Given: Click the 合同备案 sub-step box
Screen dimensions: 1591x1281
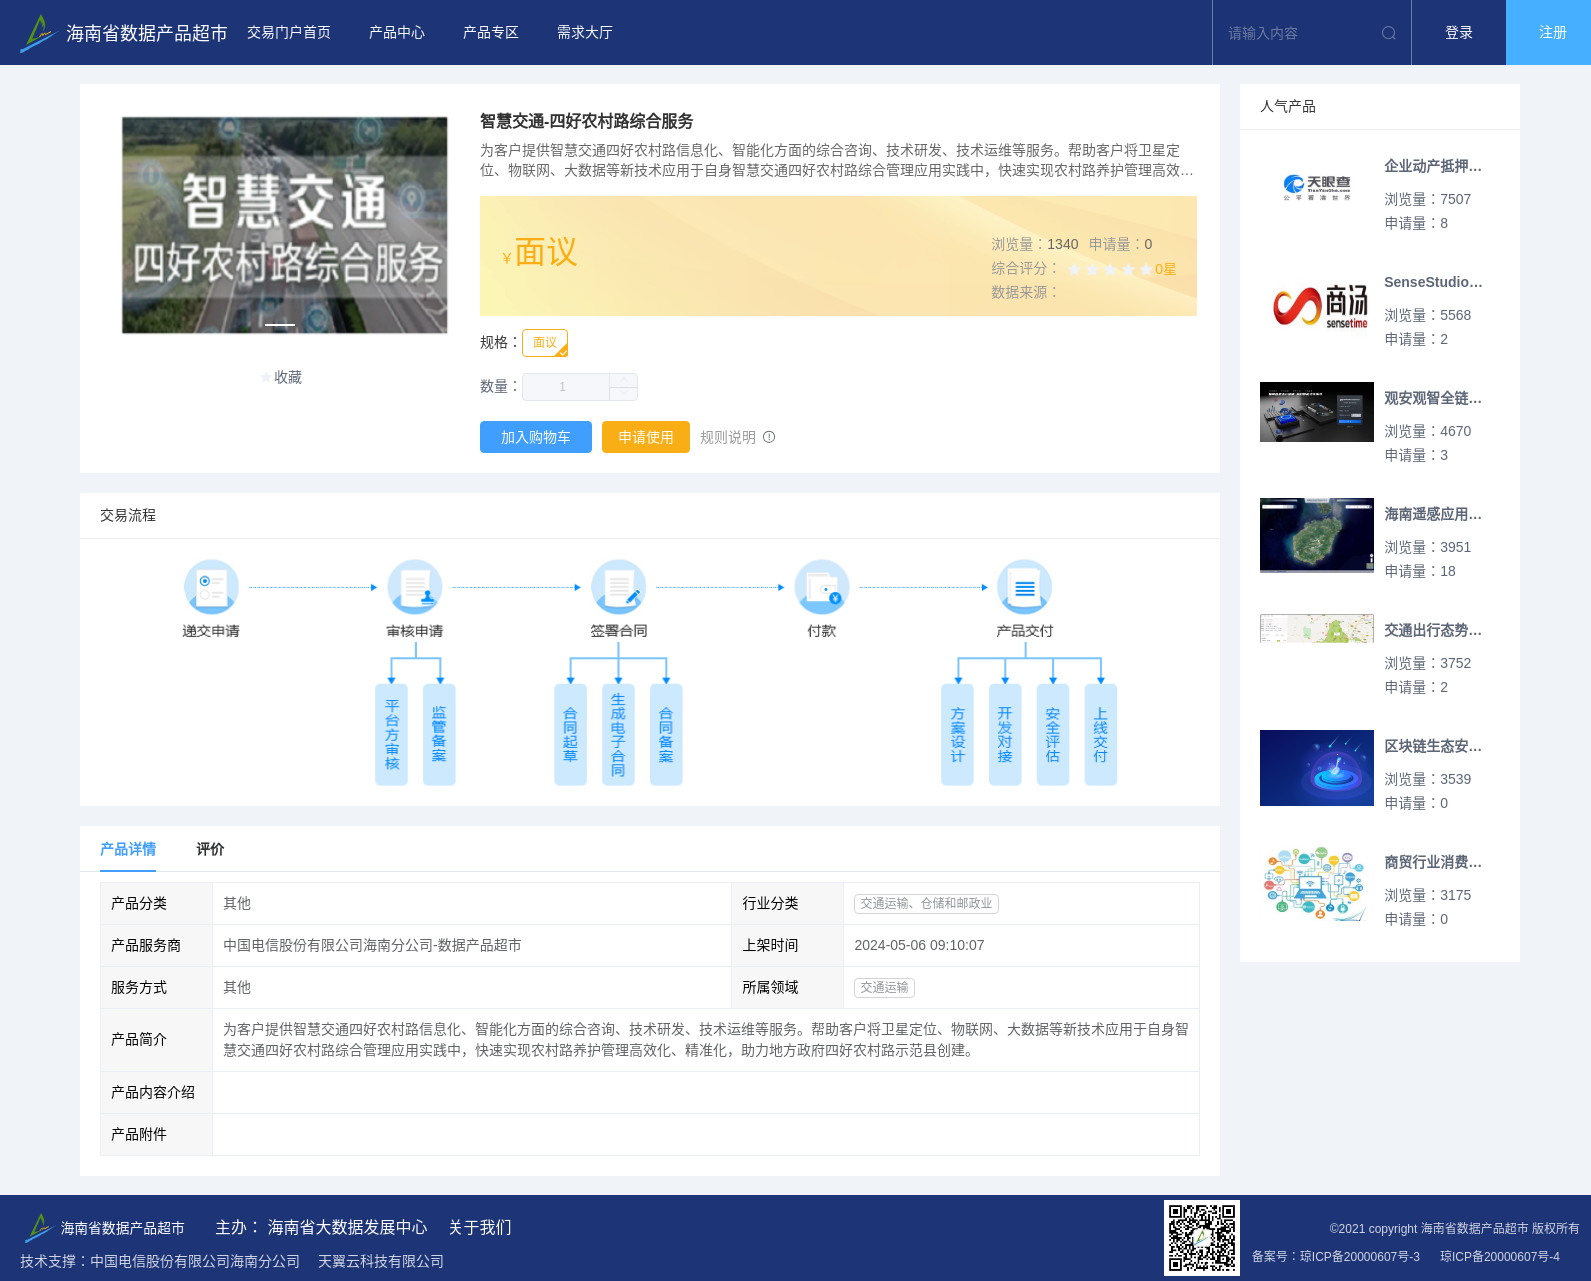Looking at the screenshot, I should tap(666, 734).
